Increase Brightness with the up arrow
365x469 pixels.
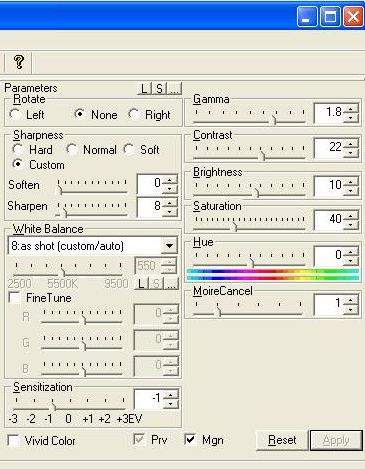pyautogui.click(x=351, y=182)
